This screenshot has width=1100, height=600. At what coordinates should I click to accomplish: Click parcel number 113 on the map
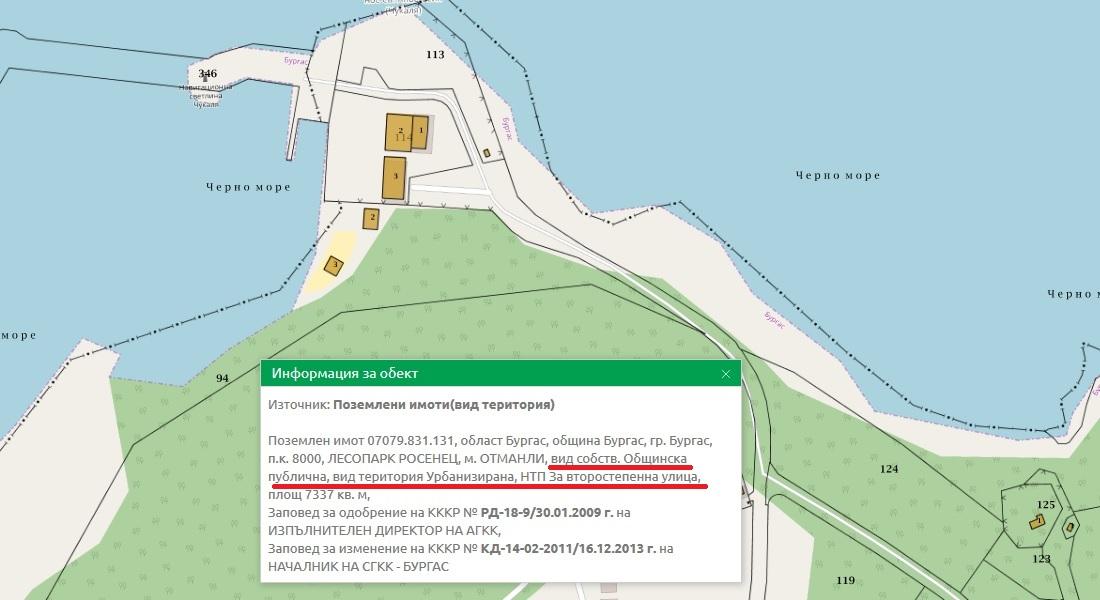(x=434, y=55)
